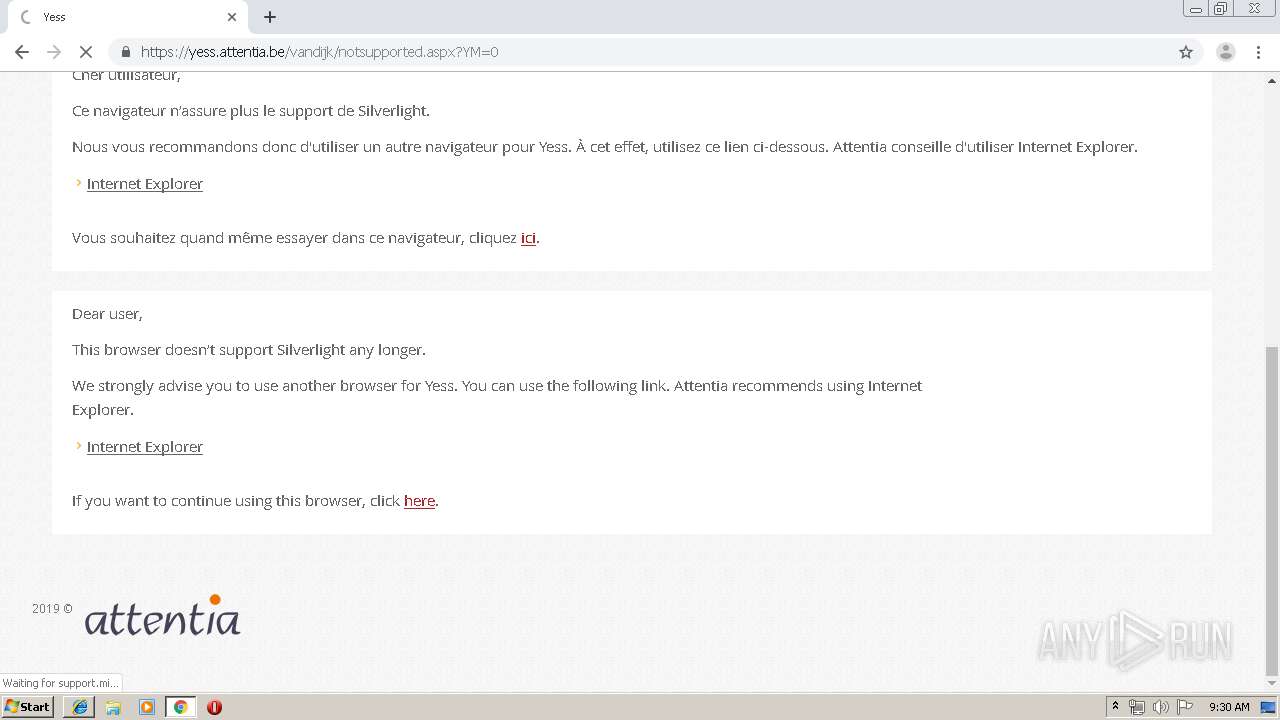Open the red Opera icon in taskbar
This screenshot has width=1280, height=720.
(x=214, y=707)
